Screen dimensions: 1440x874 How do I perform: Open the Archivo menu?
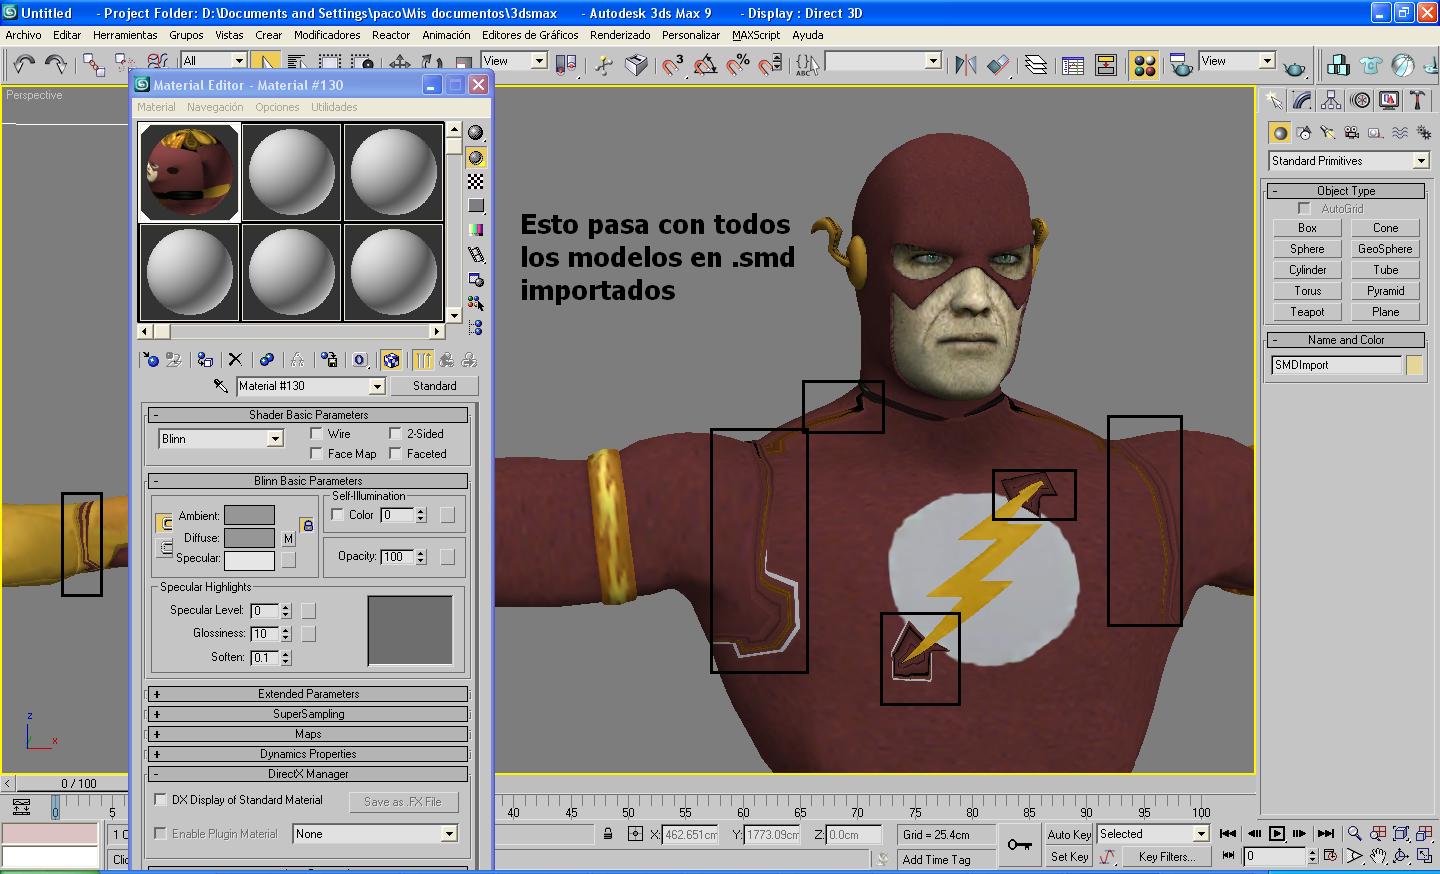tap(24, 35)
